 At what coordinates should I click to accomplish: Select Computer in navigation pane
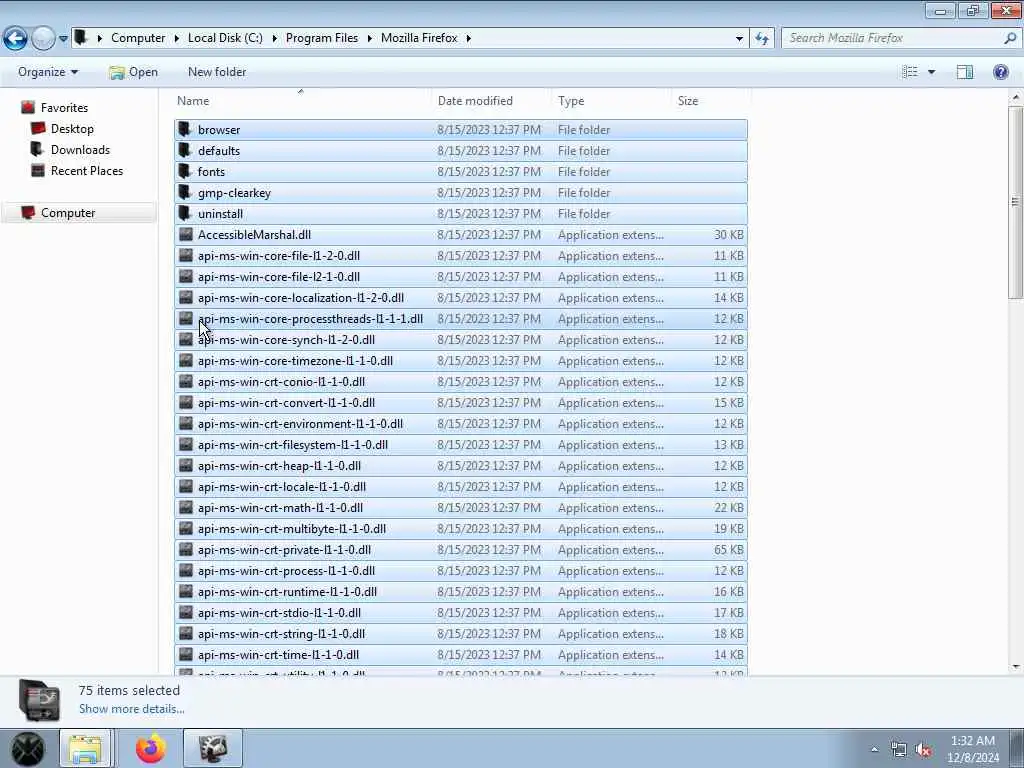coord(68,213)
